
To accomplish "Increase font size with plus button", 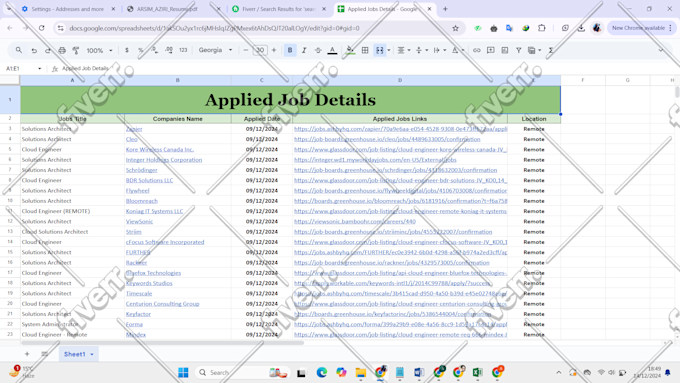I will (274, 50).
